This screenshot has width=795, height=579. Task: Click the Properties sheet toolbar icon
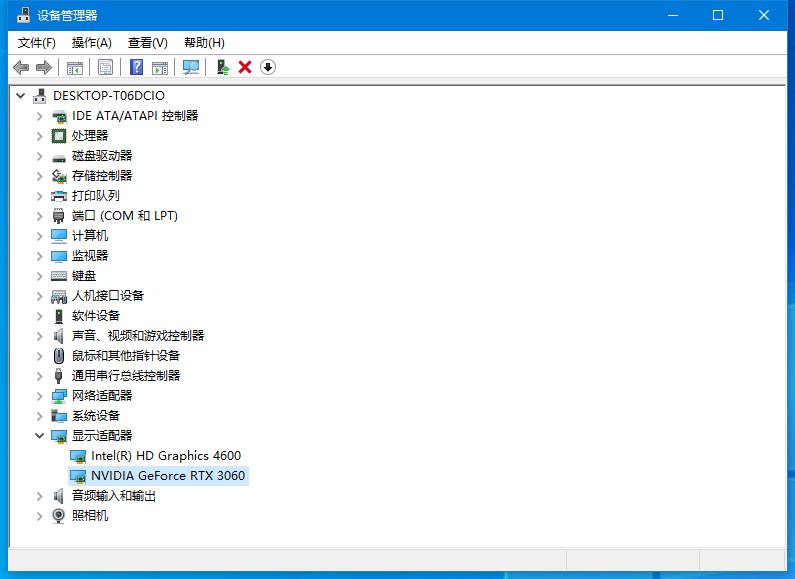click(105, 67)
